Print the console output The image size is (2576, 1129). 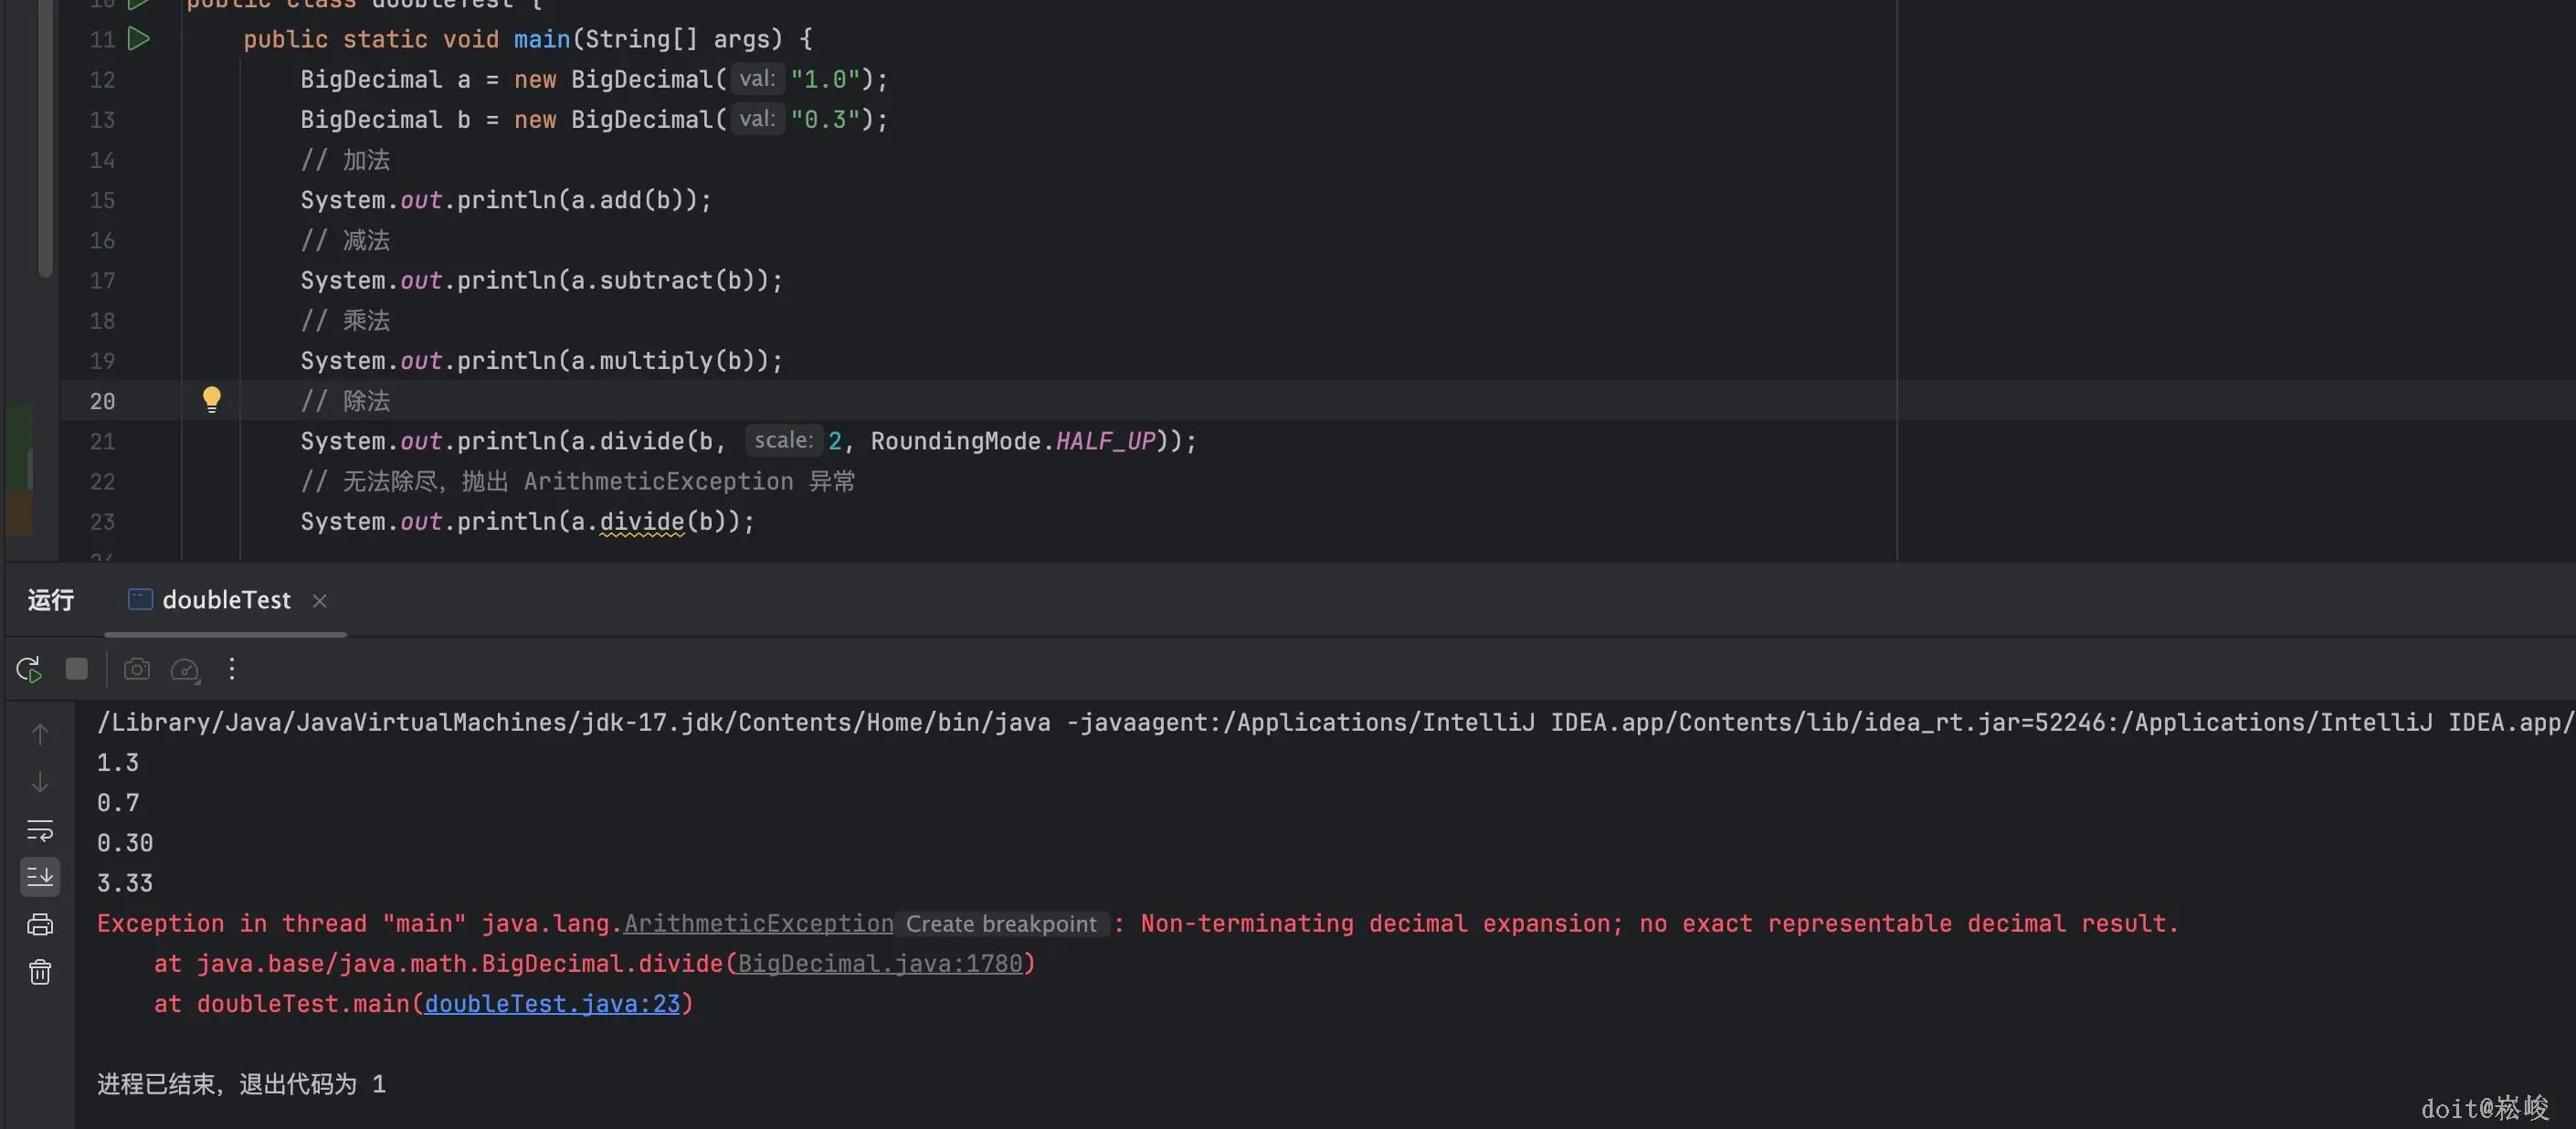40,925
